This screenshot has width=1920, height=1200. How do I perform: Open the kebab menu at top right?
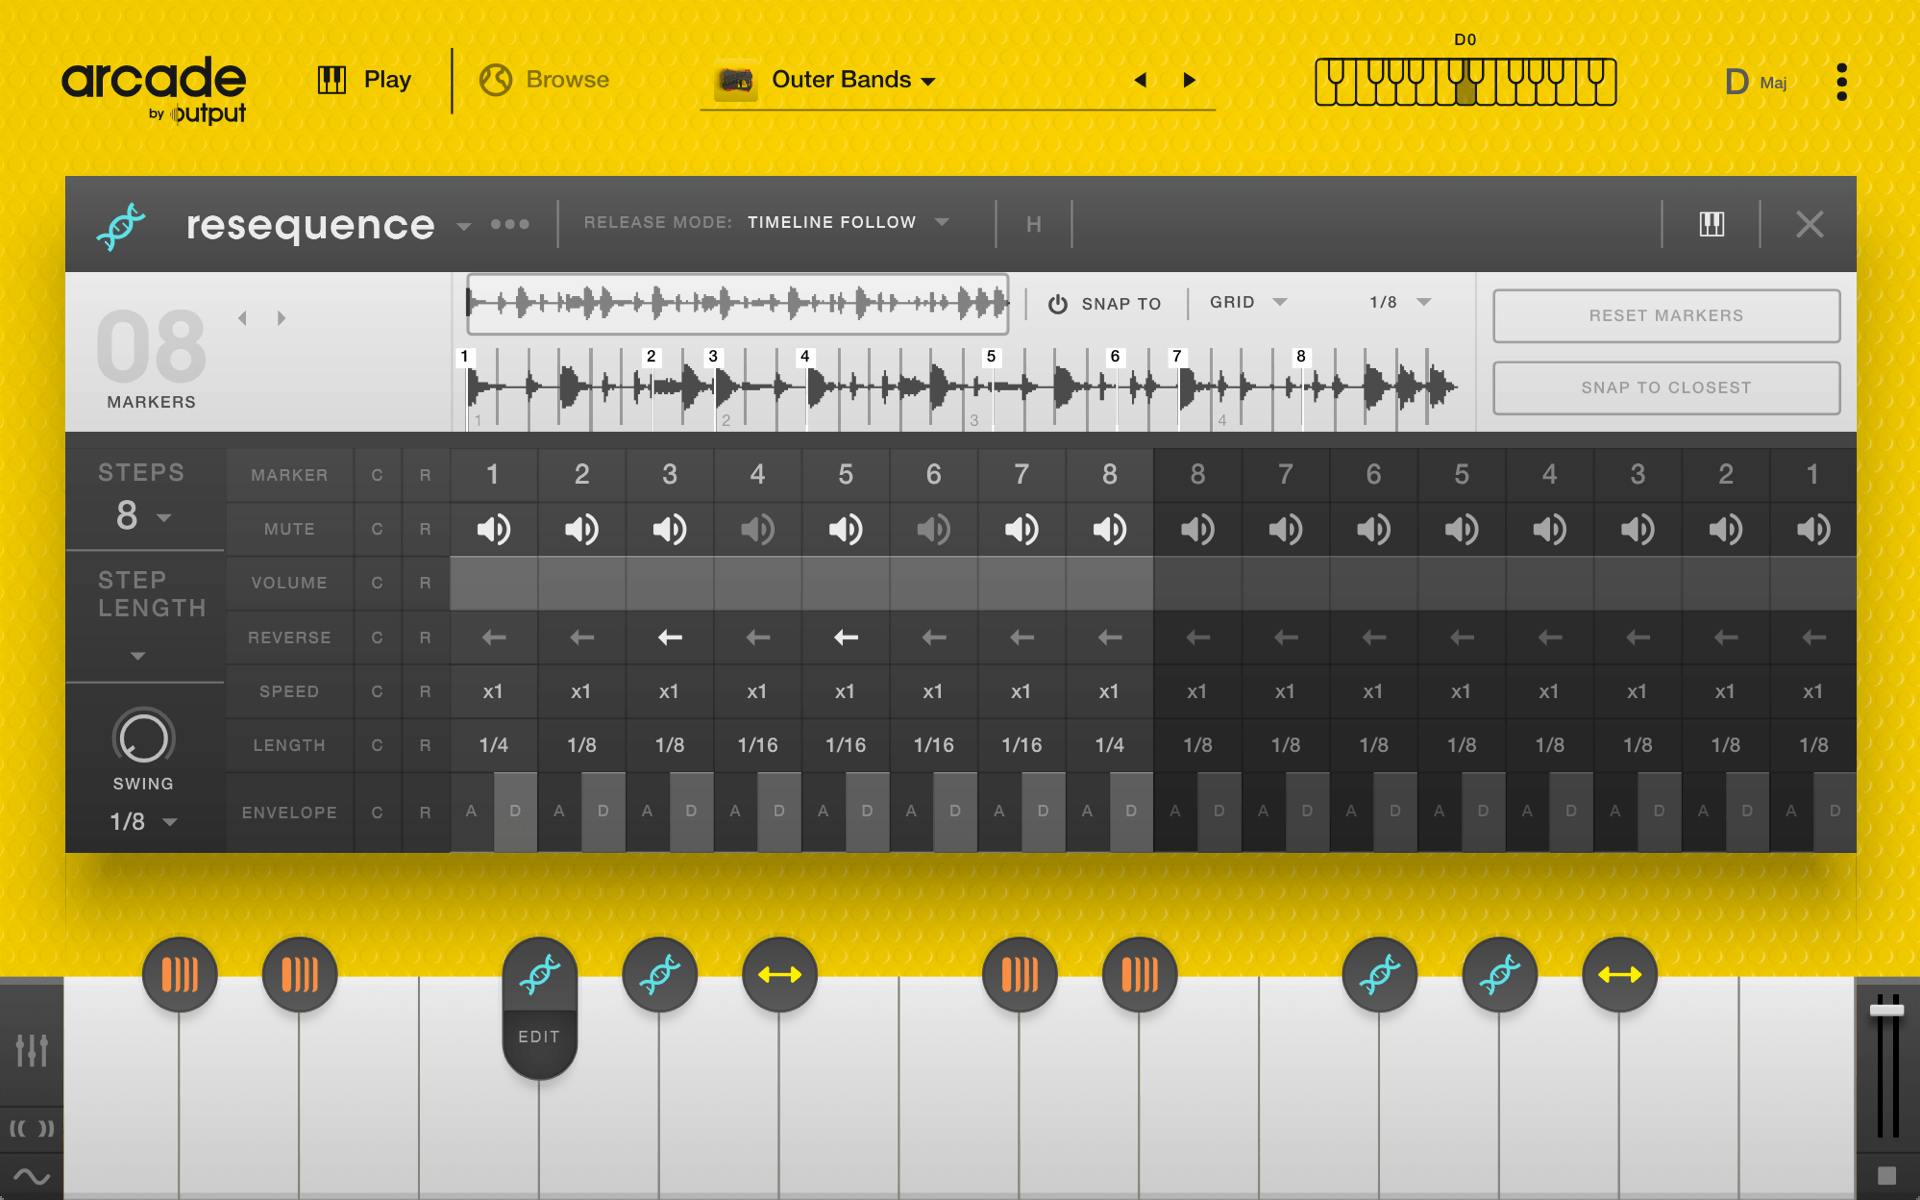(1842, 82)
